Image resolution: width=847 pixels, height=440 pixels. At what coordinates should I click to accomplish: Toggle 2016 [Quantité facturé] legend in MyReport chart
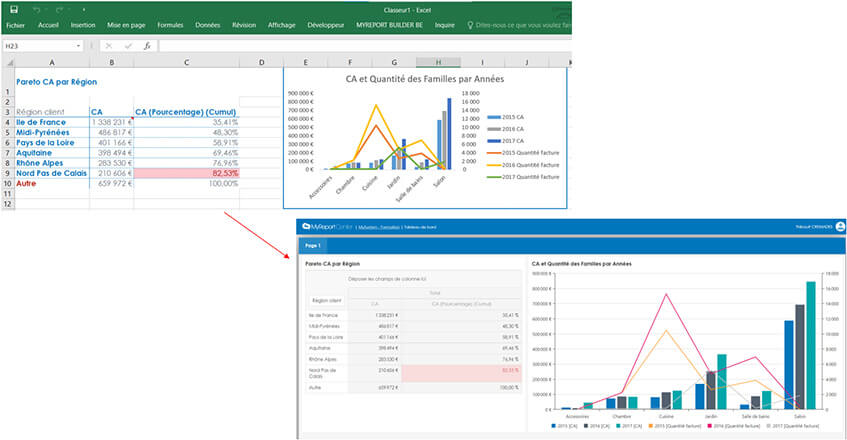[734, 427]
